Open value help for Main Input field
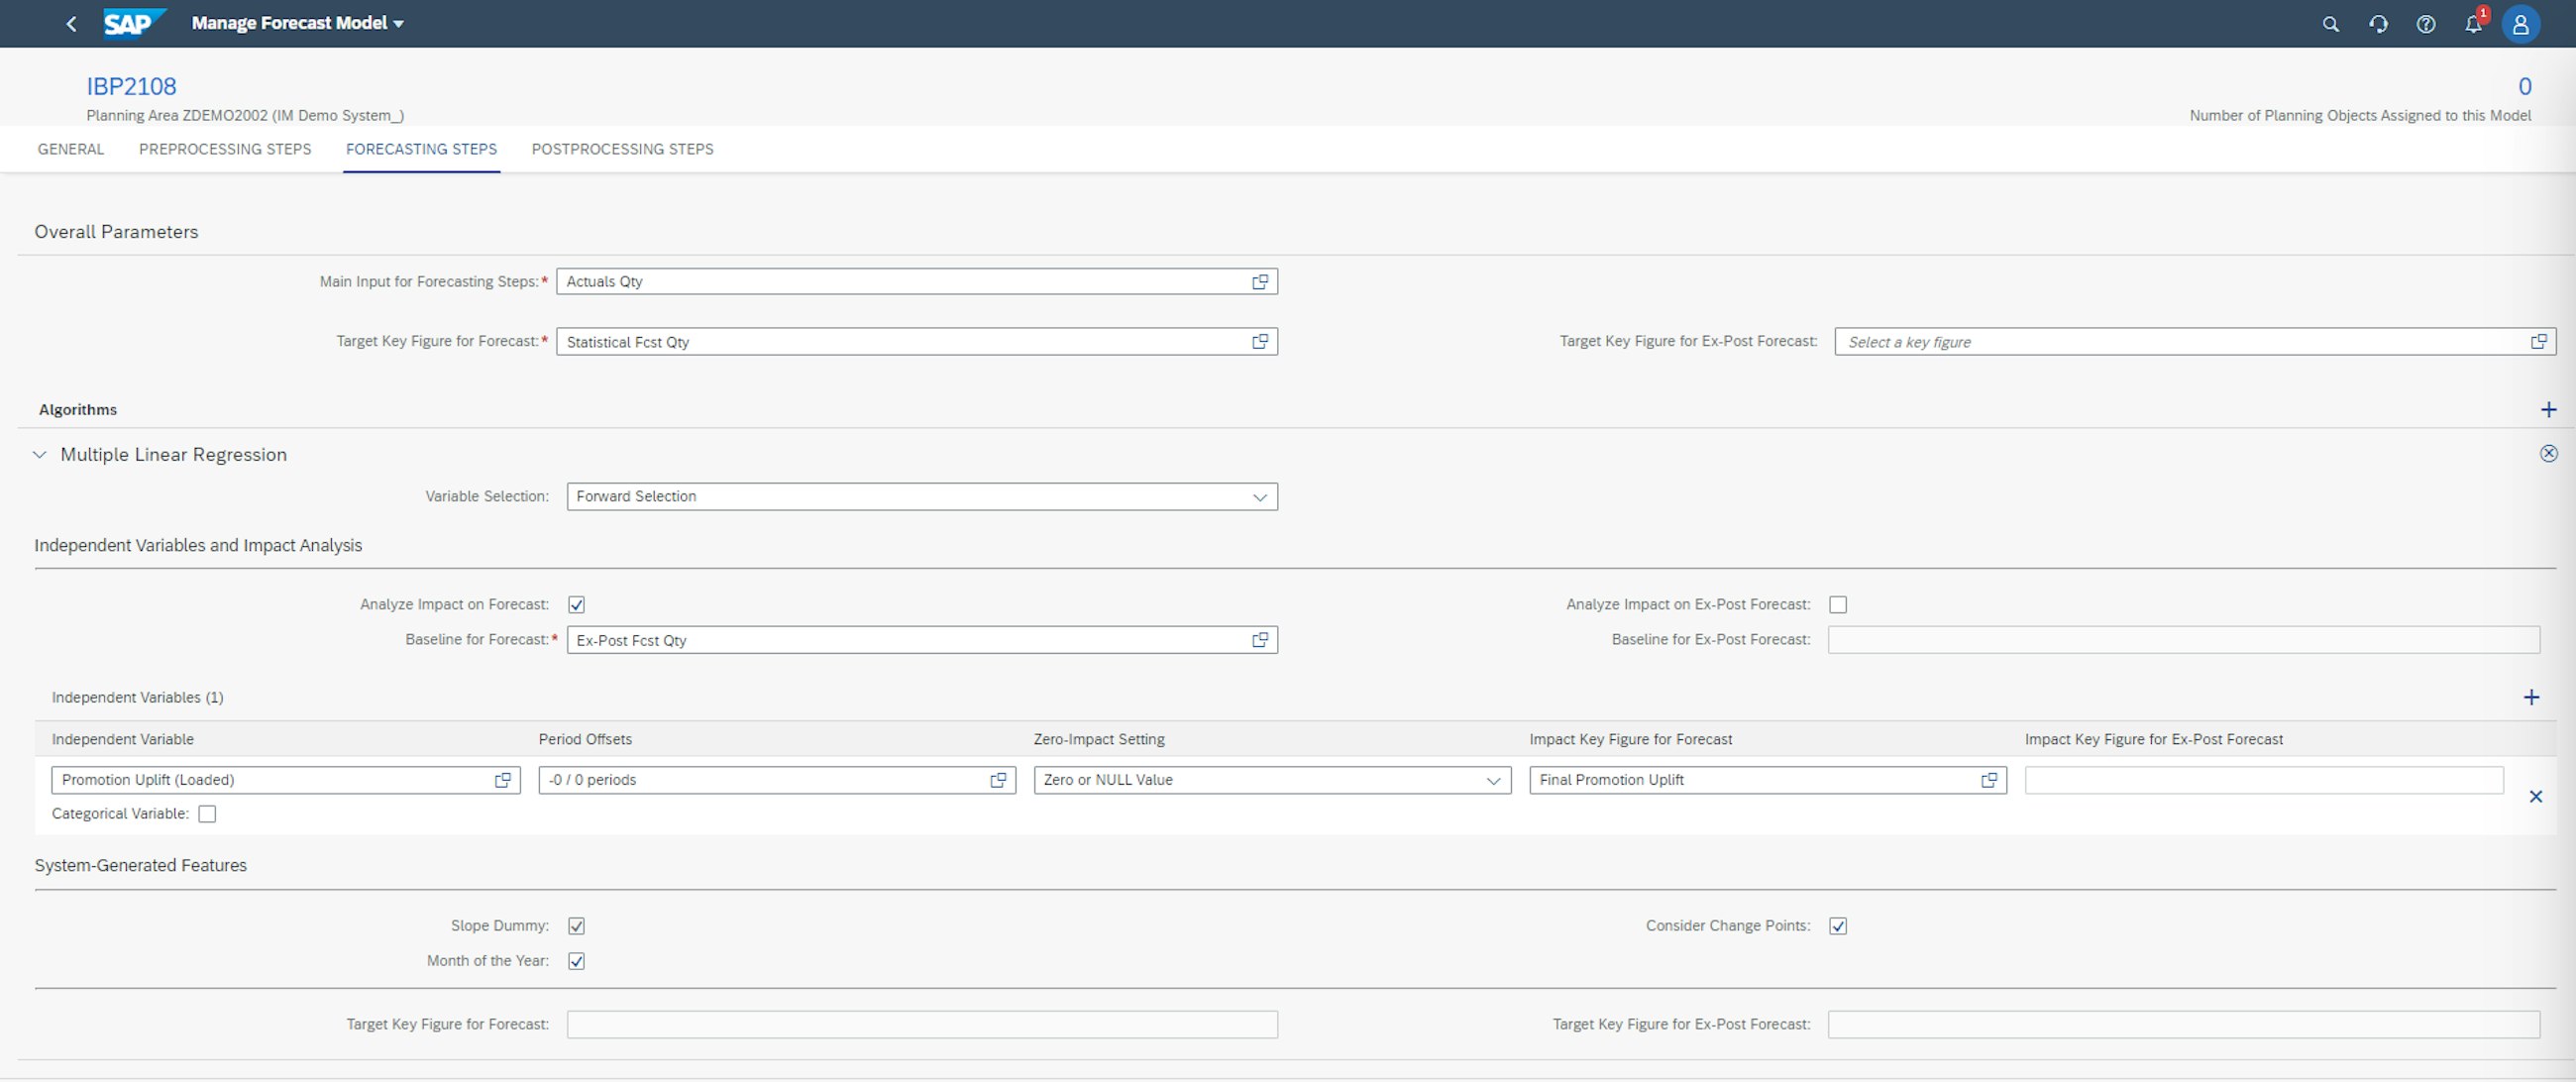The width and height of the screenshot is (2576, 1082). 1260,282
